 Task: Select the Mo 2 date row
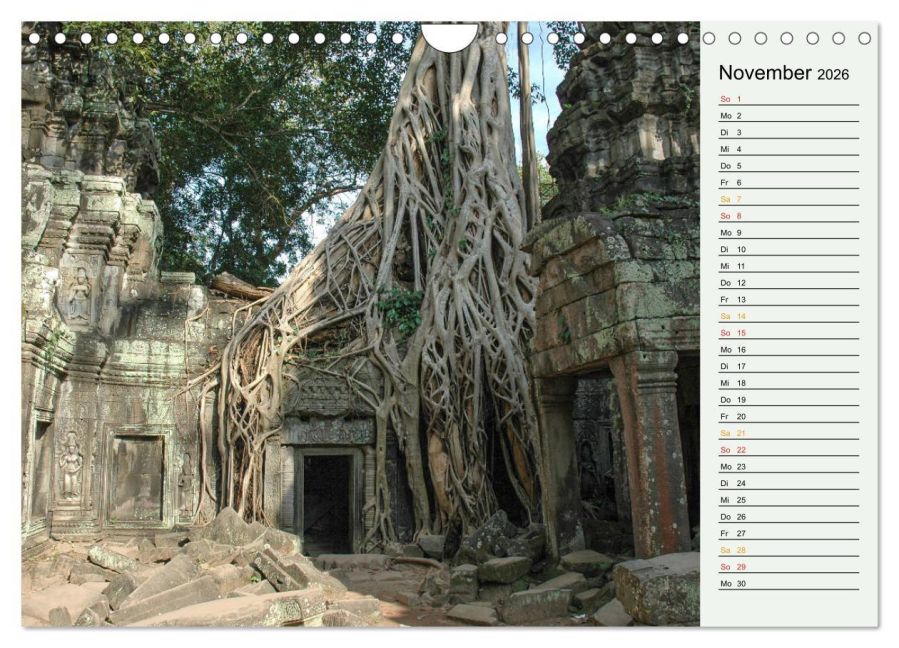click(x=789, y=116)
